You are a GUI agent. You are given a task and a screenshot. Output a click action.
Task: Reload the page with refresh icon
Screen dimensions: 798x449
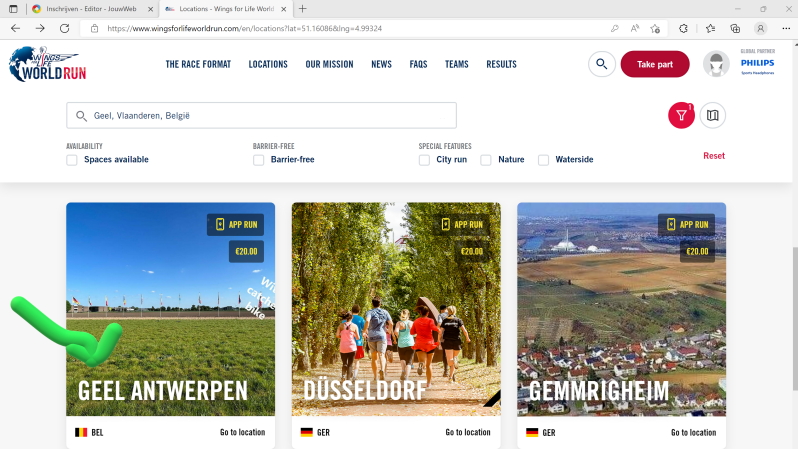[64, 29]
